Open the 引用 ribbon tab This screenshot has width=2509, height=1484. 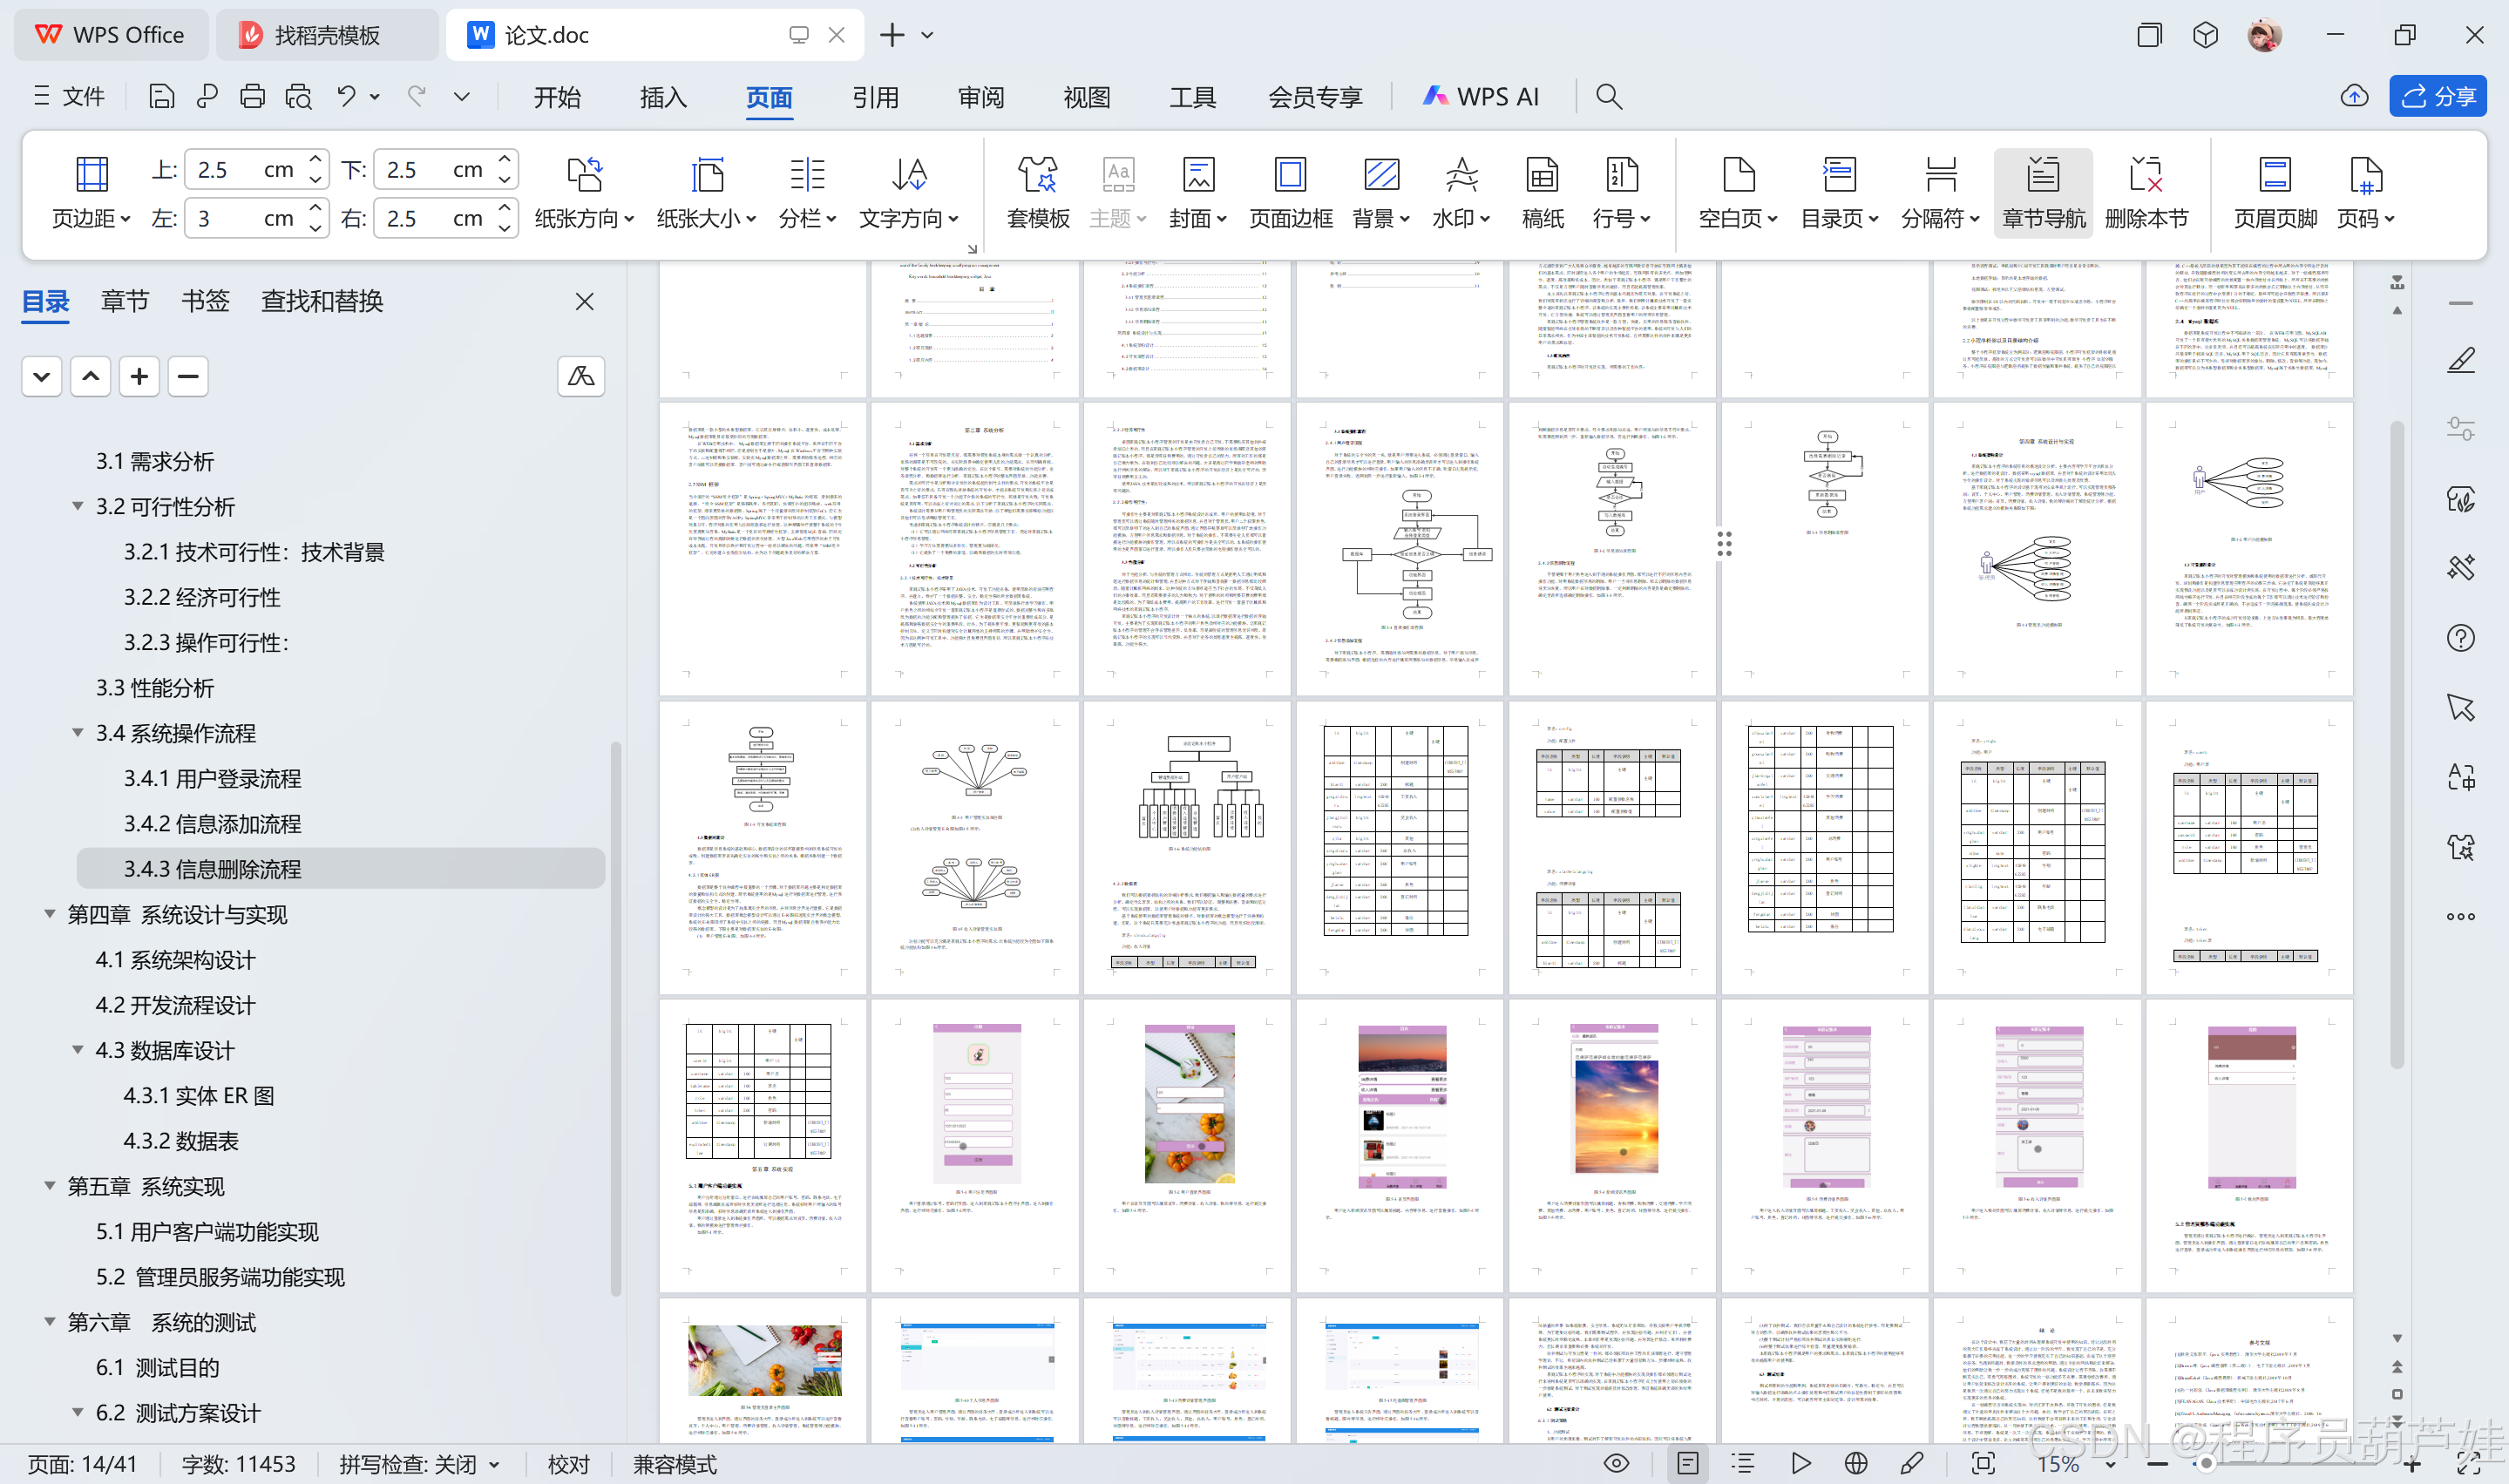pos(875,96)
